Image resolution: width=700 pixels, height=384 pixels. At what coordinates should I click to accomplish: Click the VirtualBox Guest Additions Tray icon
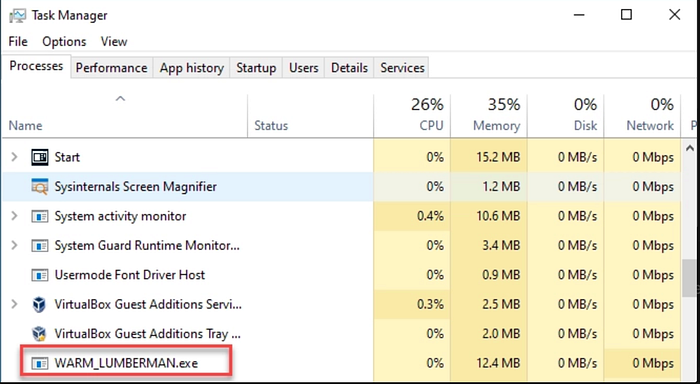[x=40, y=334]
